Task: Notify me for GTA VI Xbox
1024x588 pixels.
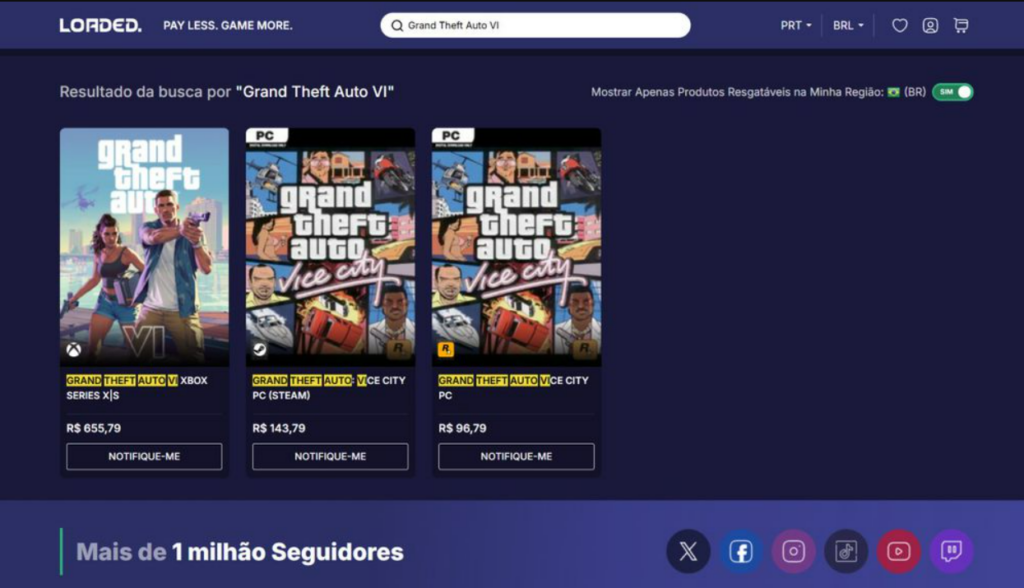Action: click(144, 457)
